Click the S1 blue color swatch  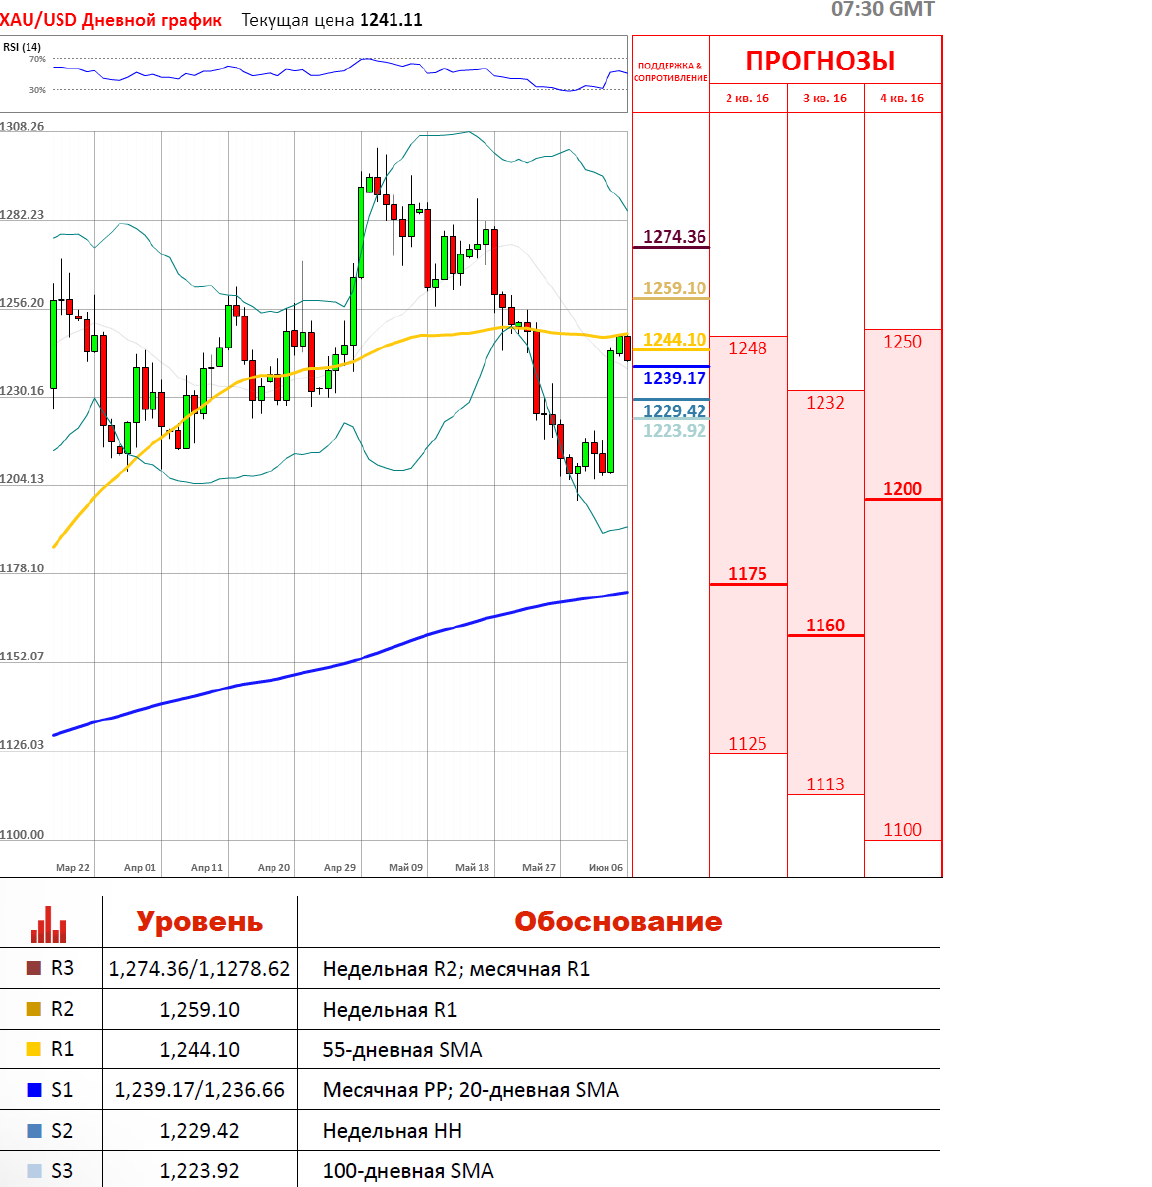point(34,1090)
